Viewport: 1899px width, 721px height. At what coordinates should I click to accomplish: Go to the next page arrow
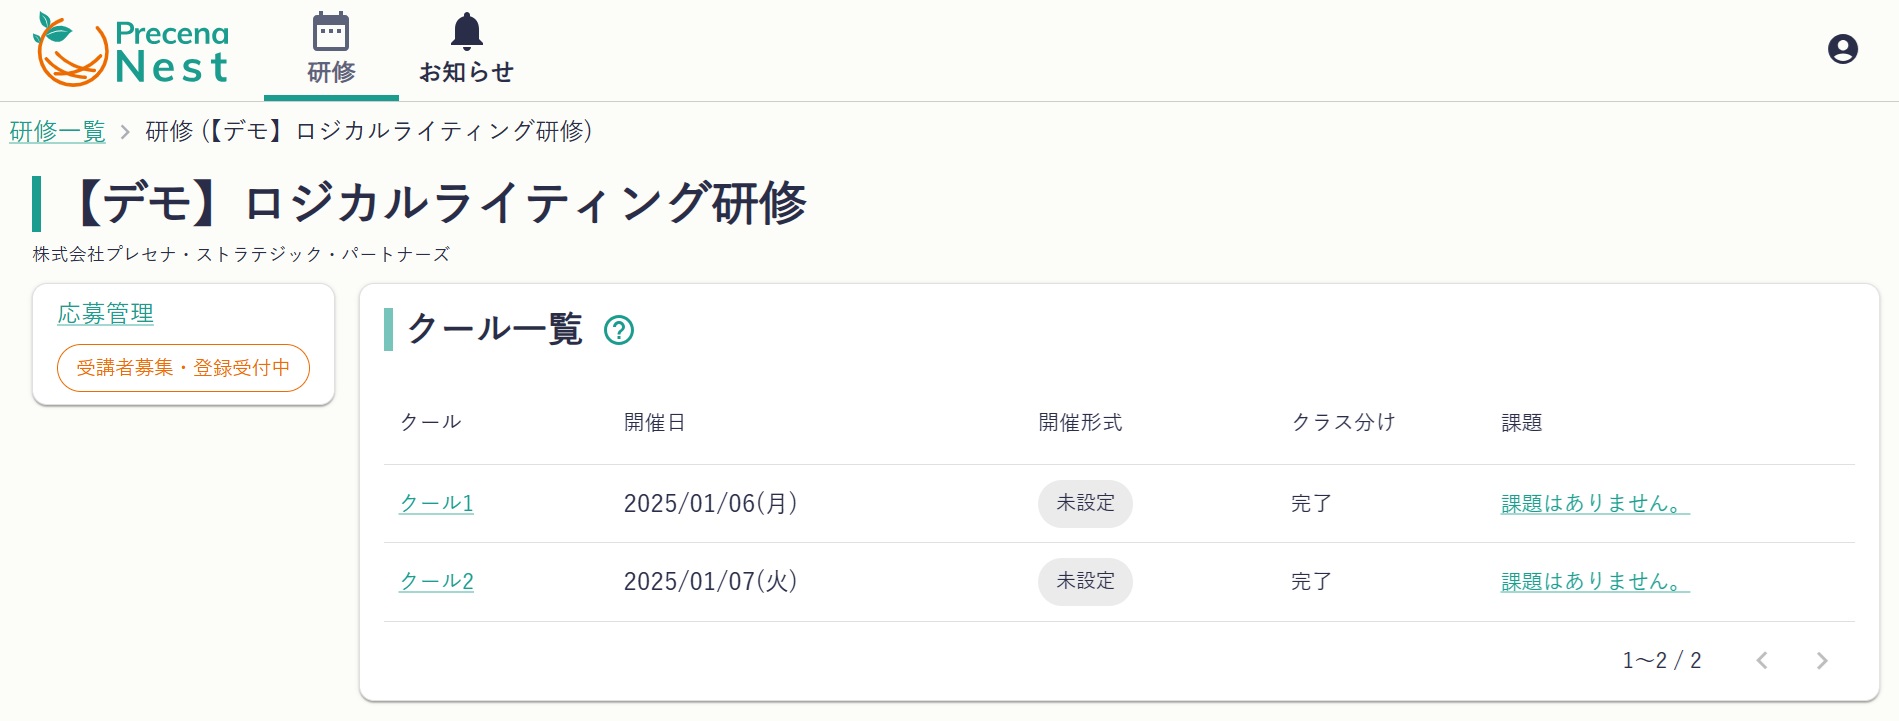1822,661
